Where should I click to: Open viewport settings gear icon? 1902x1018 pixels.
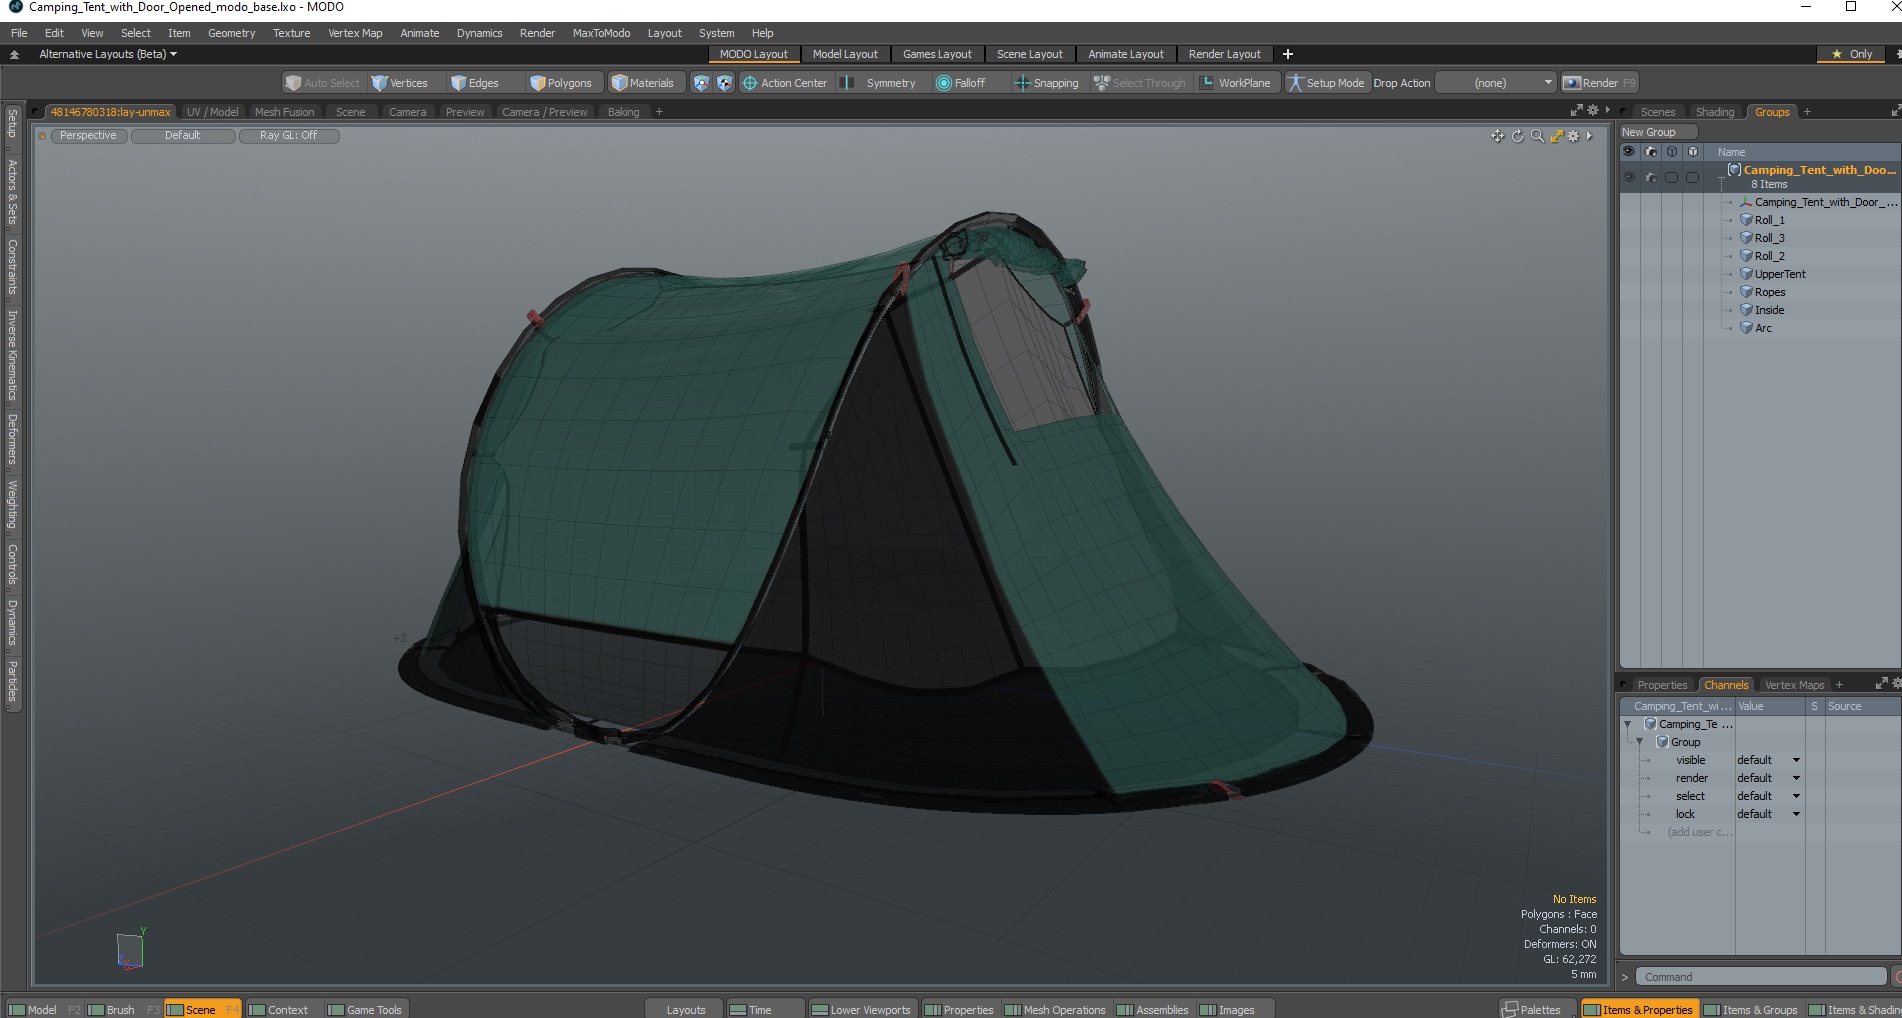(1573, 136)
